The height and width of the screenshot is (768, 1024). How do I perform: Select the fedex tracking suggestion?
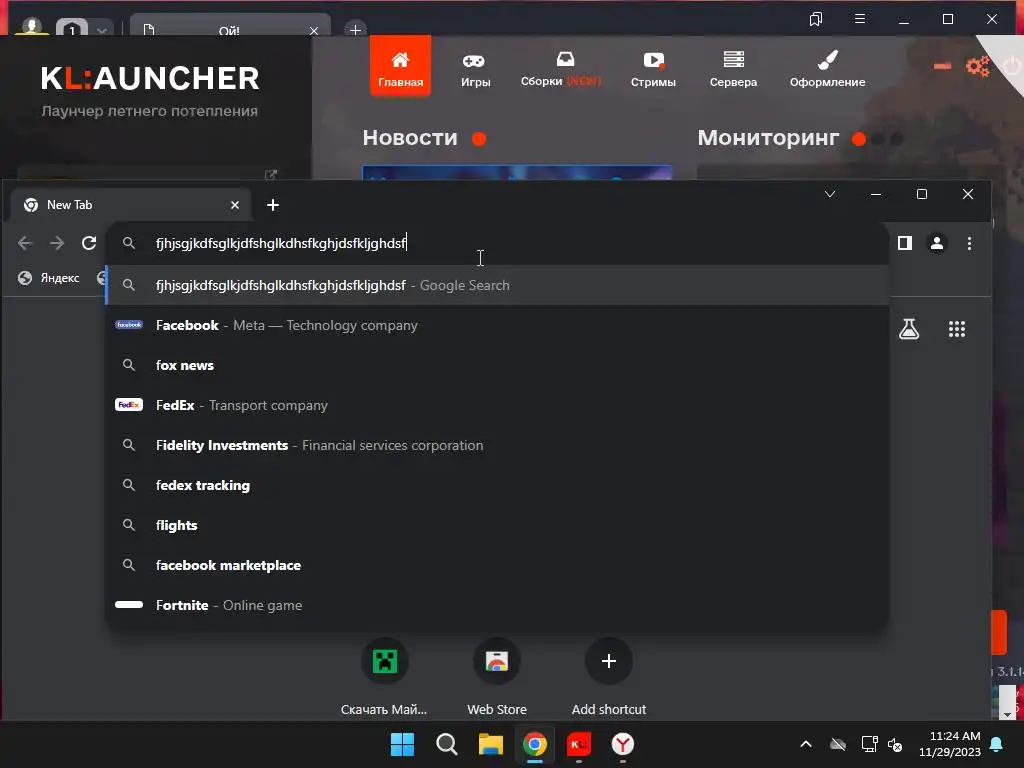[497, 485]
